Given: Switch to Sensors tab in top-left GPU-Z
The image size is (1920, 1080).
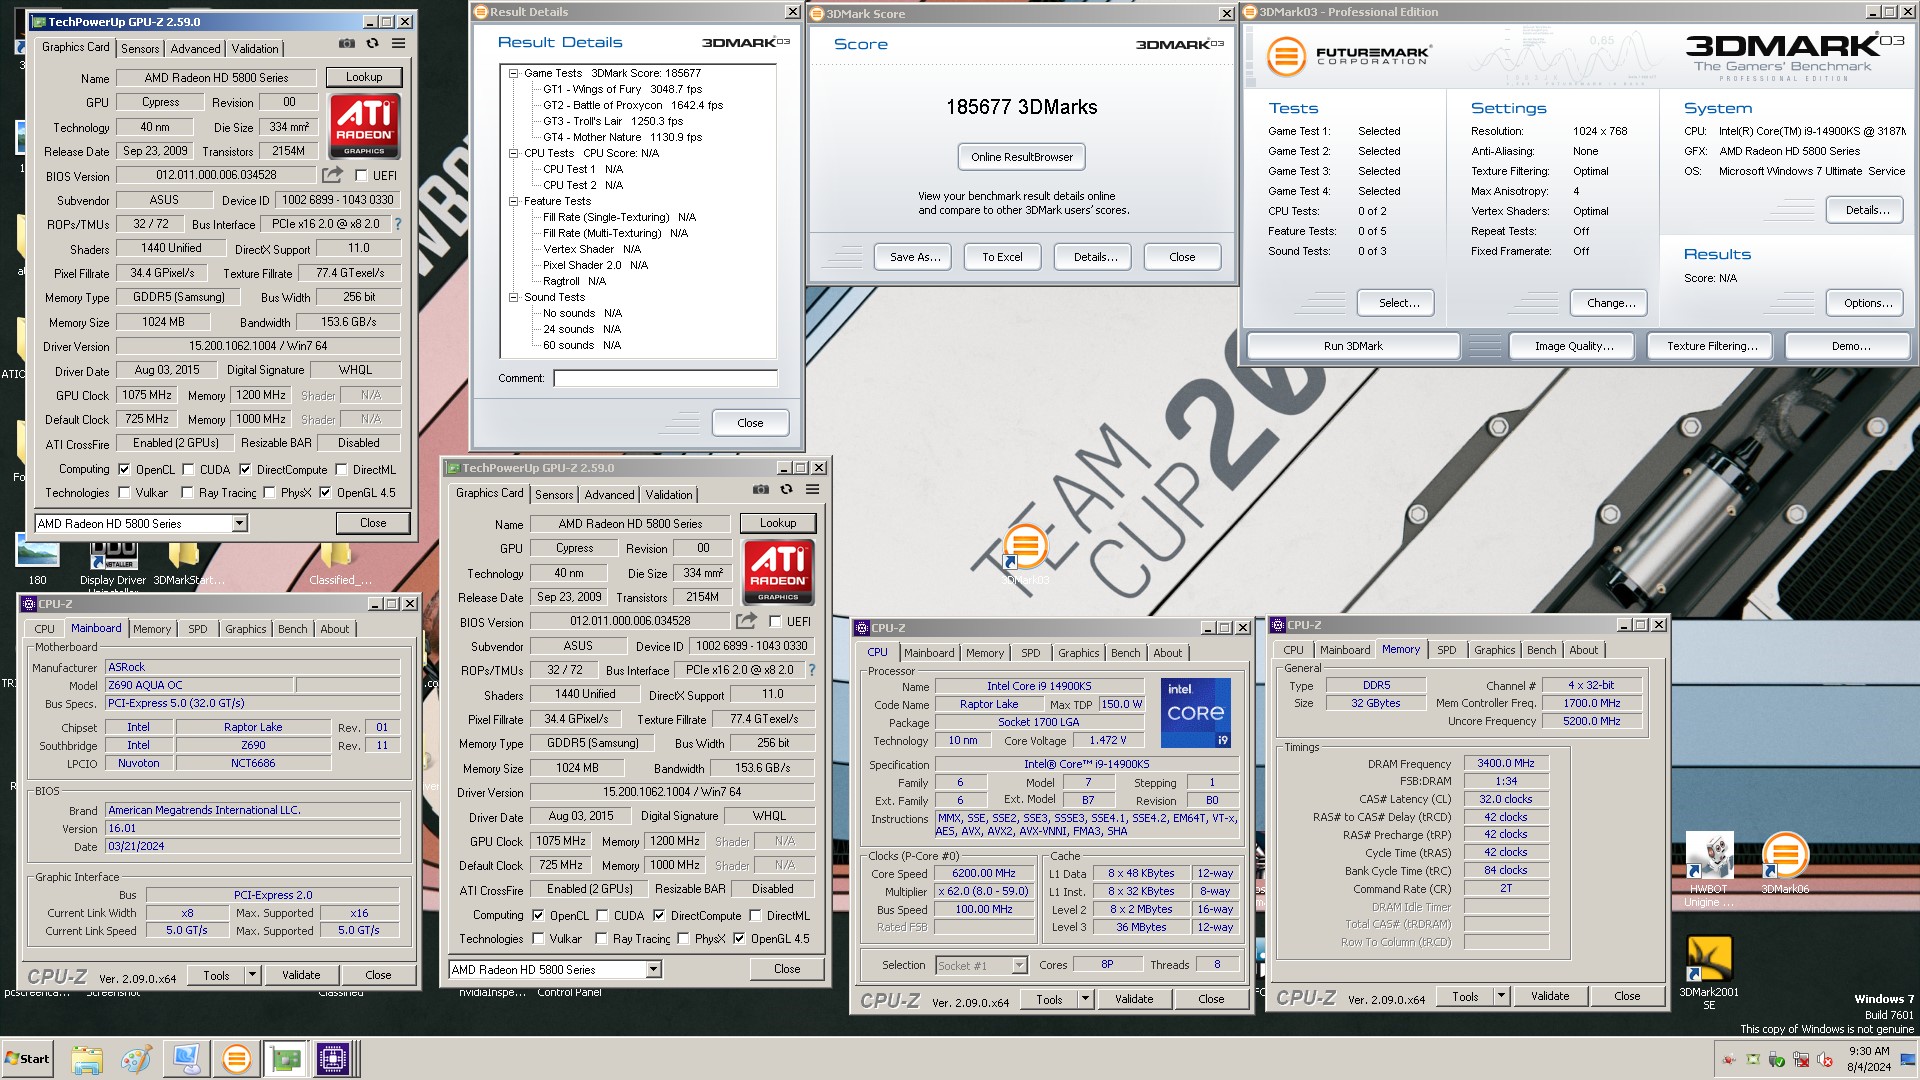Looking at the screenshot, I should click(x=140, y=48).
